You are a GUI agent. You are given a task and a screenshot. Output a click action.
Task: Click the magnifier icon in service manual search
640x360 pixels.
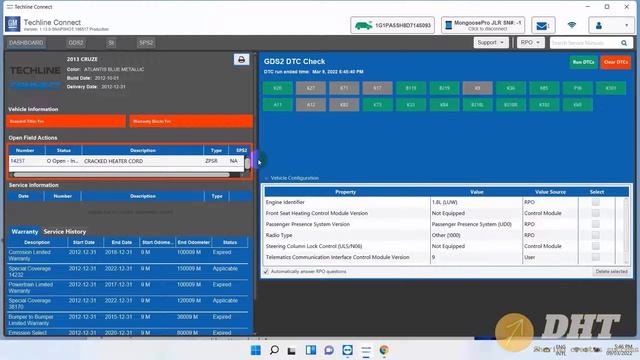624,43
